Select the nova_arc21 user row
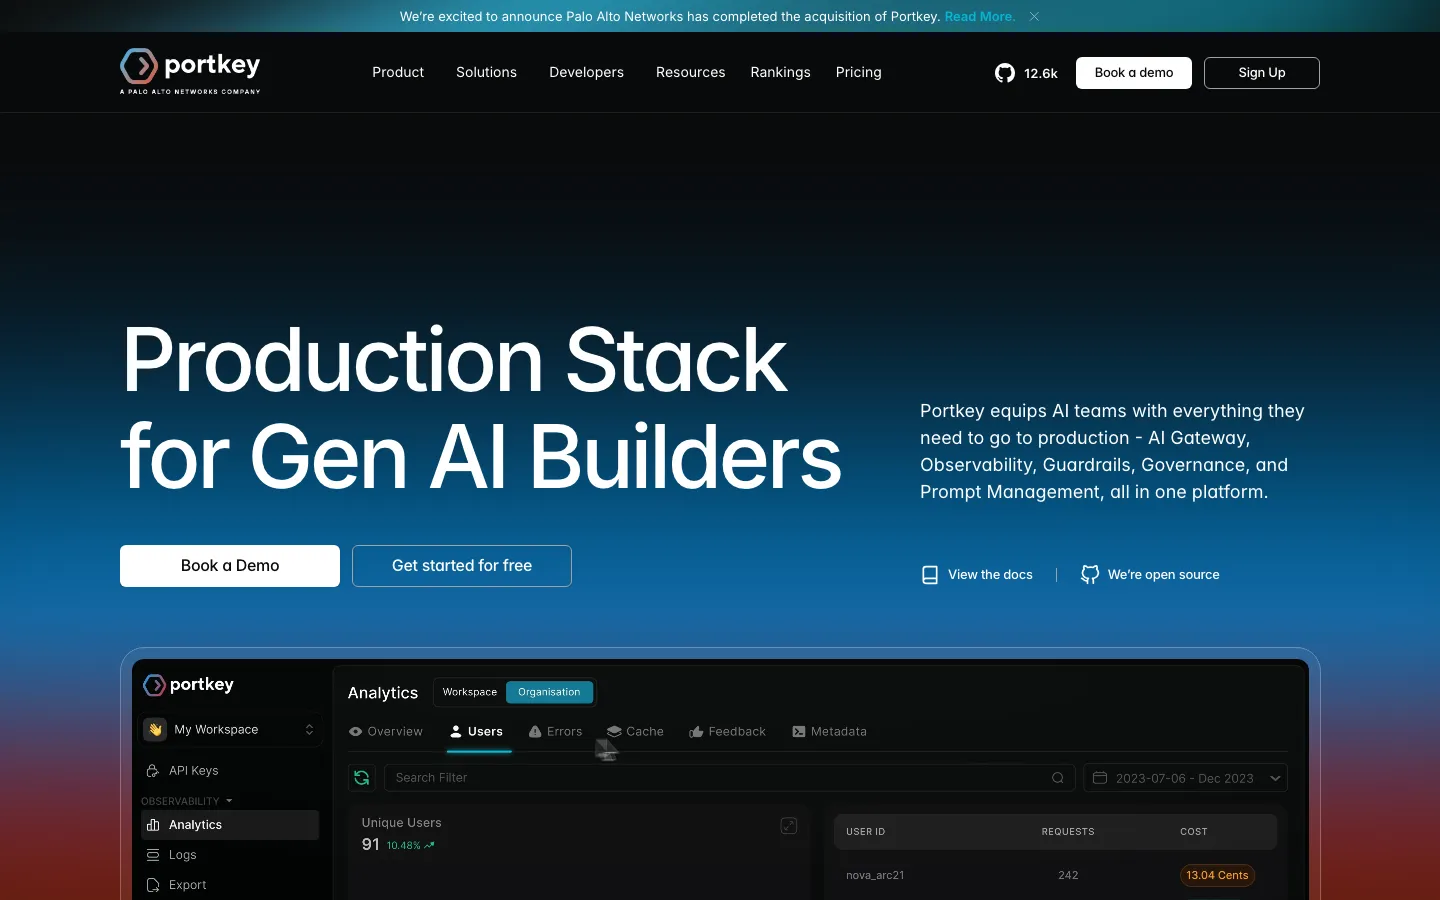1440x900 pixels. point(1055,876)
